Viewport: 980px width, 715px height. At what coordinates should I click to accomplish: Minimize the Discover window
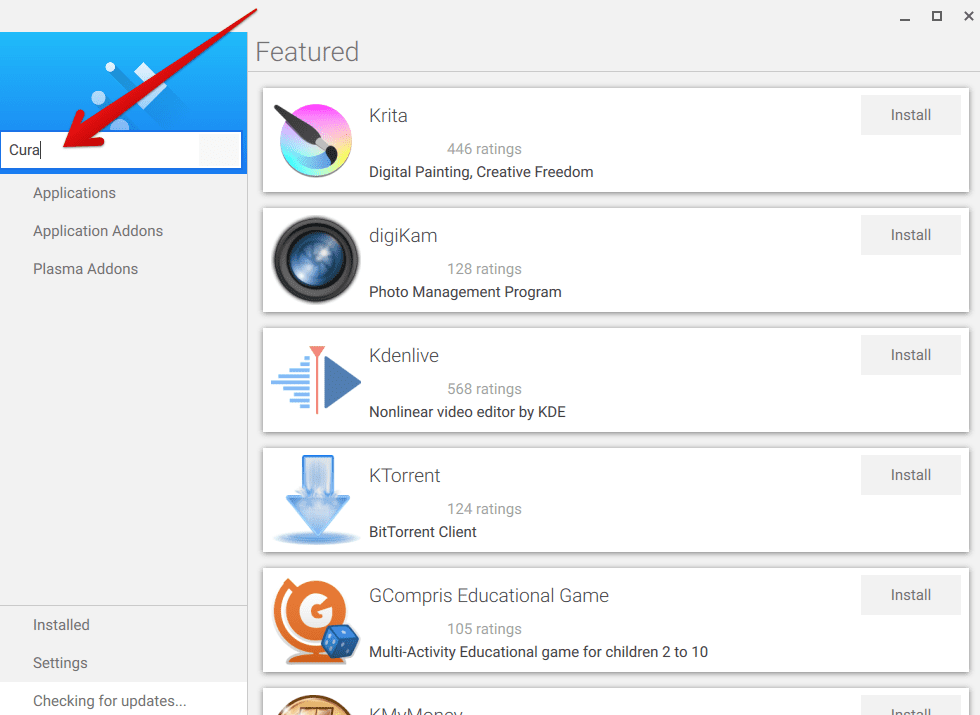coord(904,17)
